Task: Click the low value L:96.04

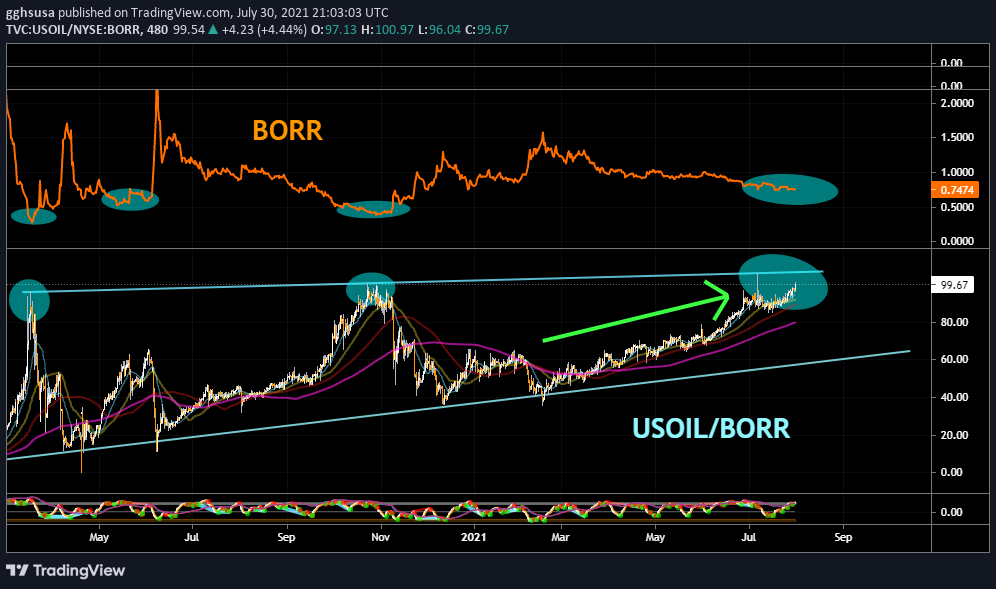Action: 439,30
